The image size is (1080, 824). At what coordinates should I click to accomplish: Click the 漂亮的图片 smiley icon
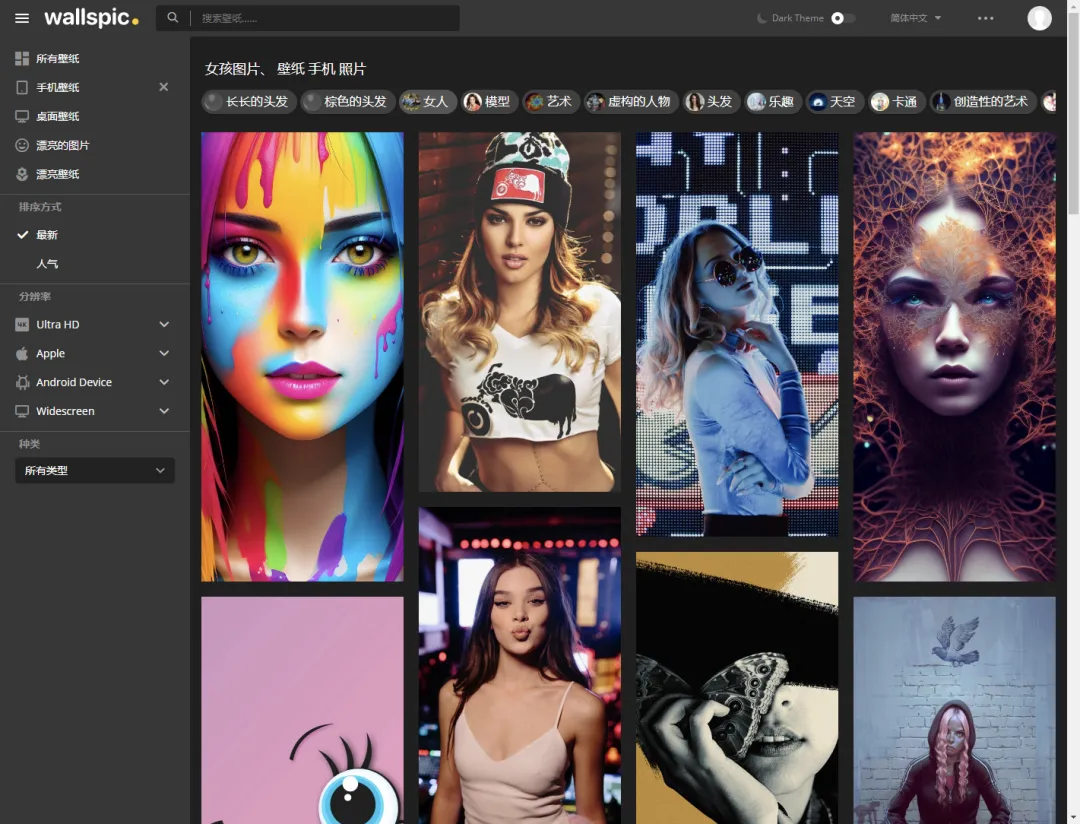[x=22, y=145]
